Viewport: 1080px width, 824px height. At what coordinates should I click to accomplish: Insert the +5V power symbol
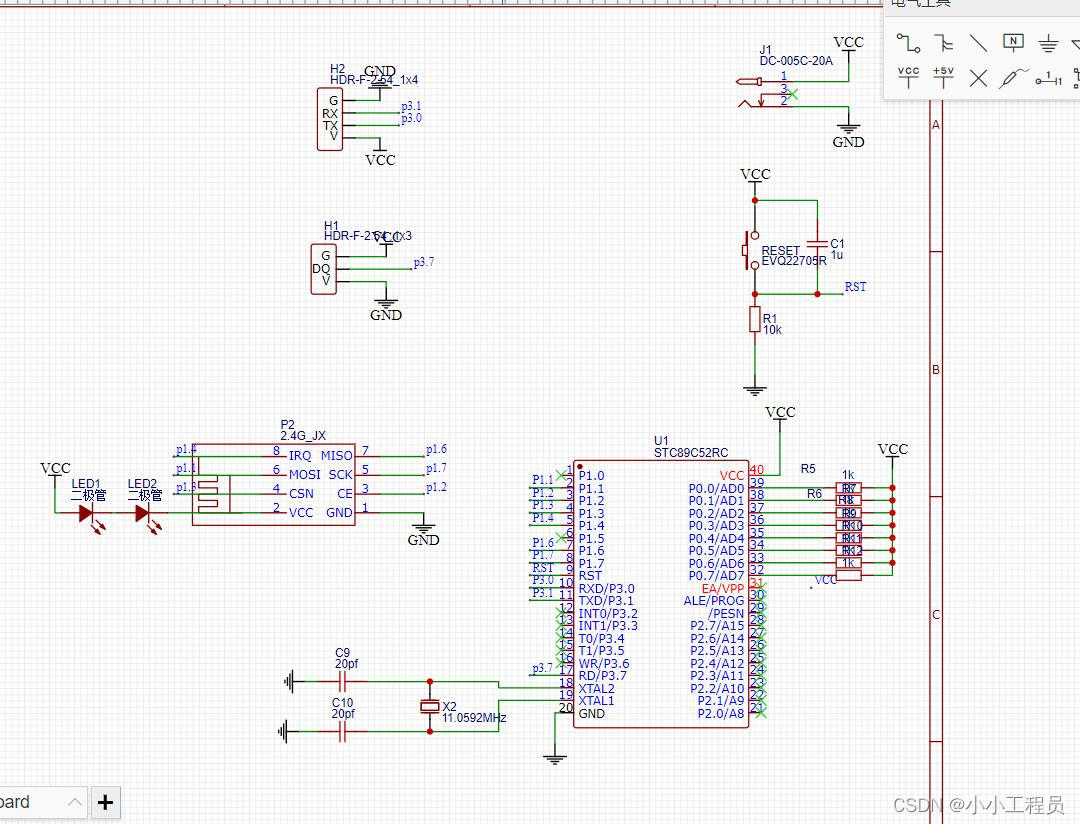(x=943, y=77)
